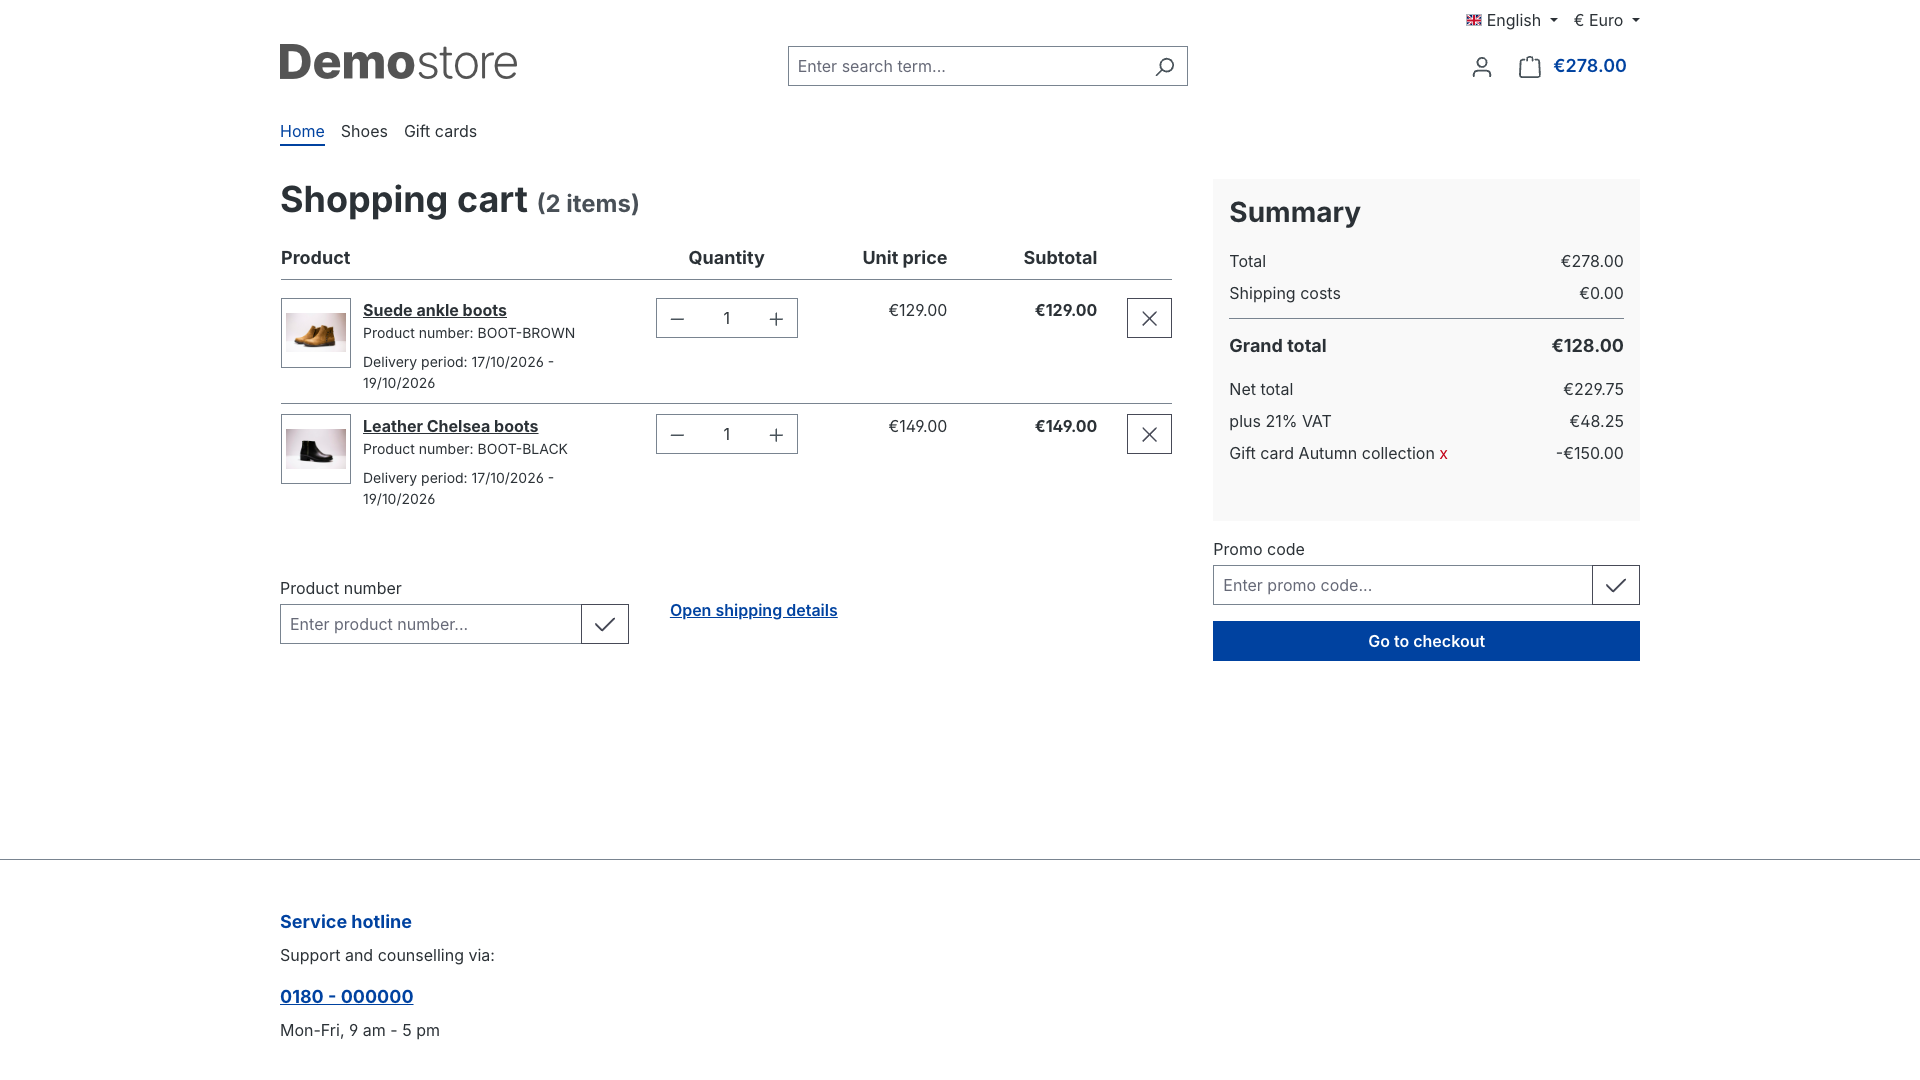Remove the Autumn collection gift card
Screen dimensions: 1920x1080
pos(1443,454)
